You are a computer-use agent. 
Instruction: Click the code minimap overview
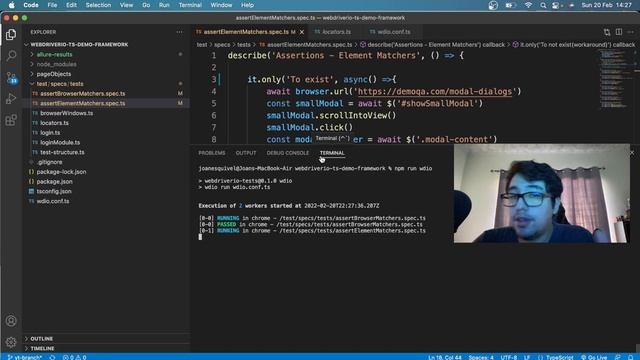pyautogui.click(x=613, y=79)
